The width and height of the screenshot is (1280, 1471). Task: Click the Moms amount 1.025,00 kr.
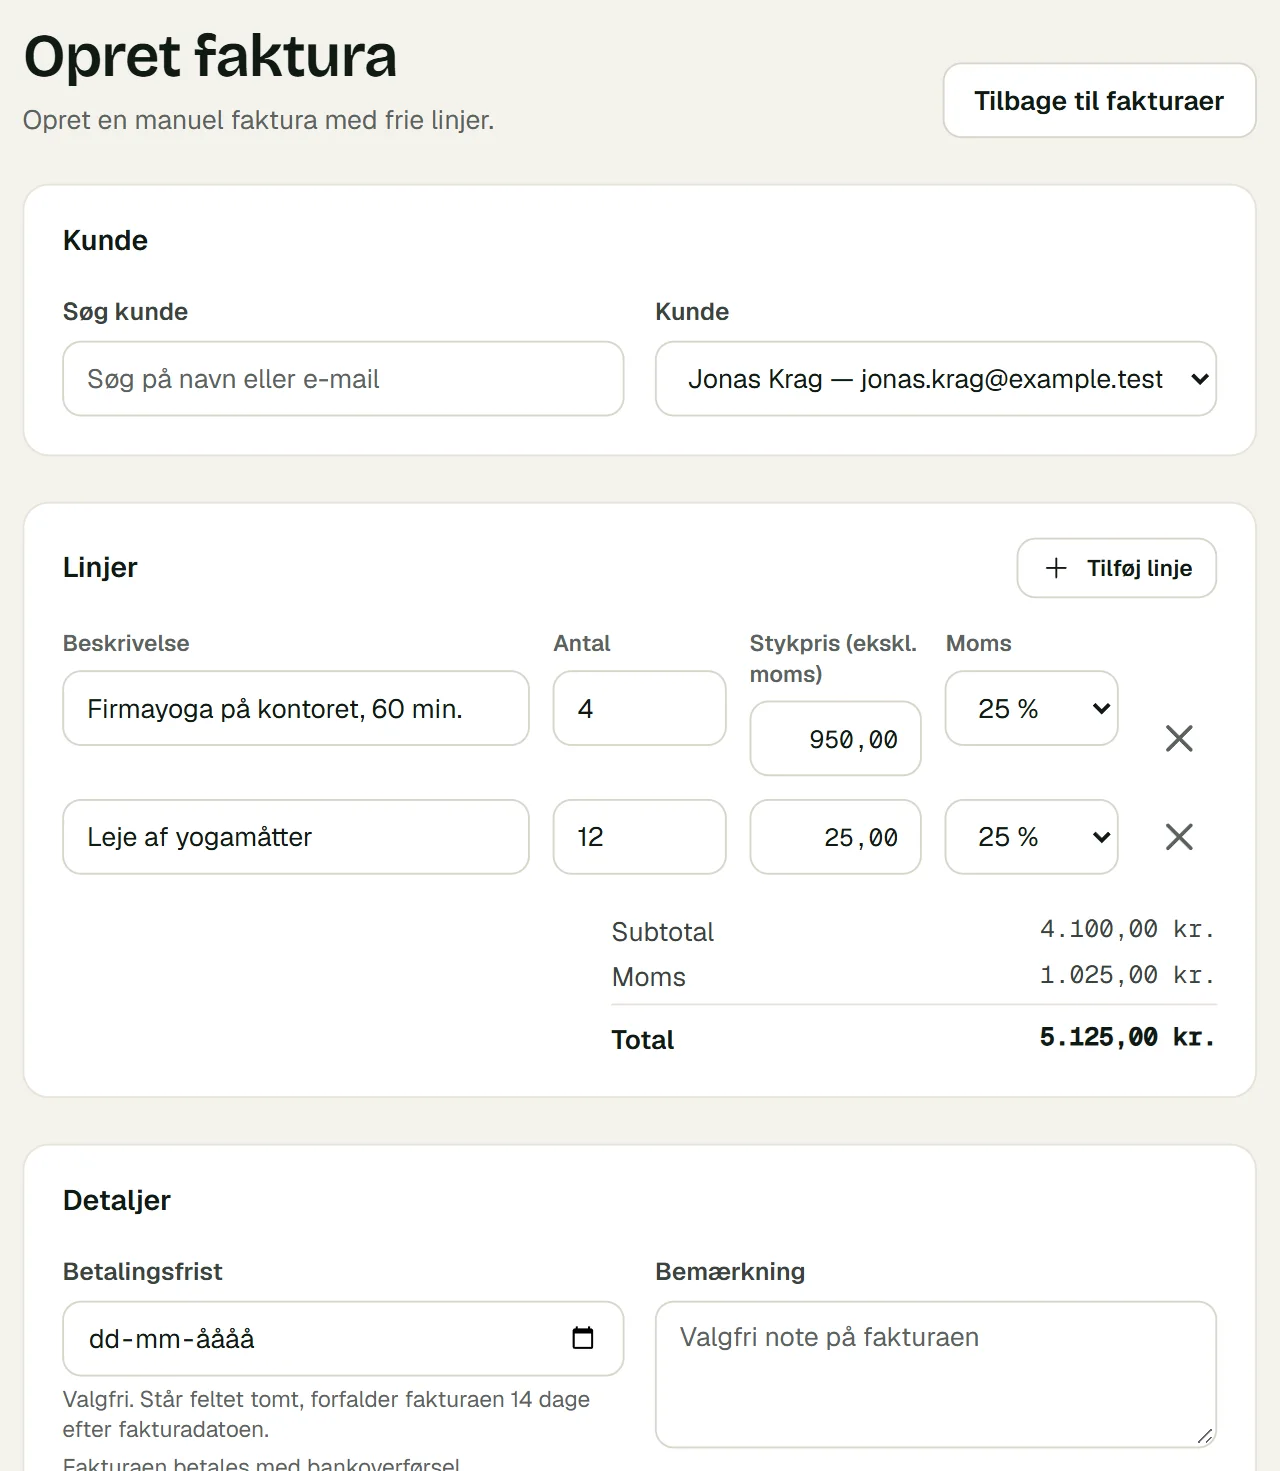point(1127,975)
